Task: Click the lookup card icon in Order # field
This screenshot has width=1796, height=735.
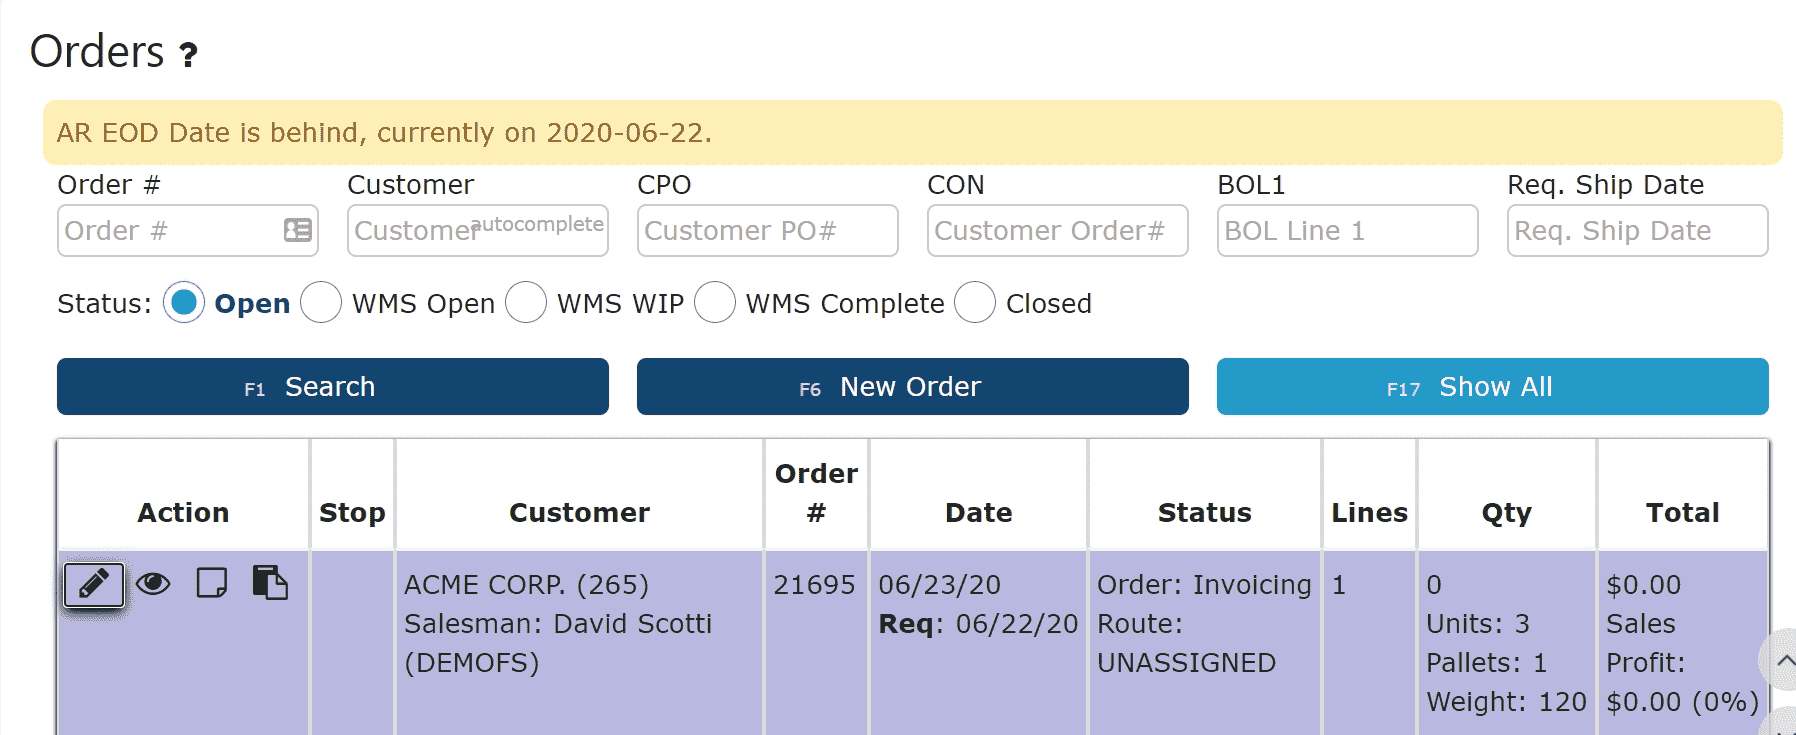Action: click(297, 231)
